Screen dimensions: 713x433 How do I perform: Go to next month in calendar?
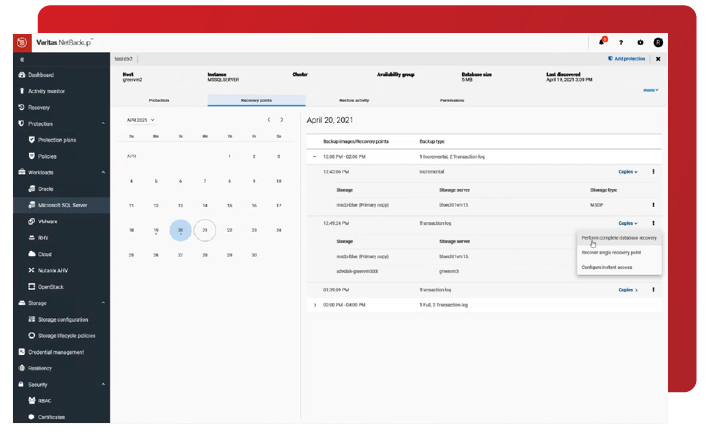(x=282, y=120)
